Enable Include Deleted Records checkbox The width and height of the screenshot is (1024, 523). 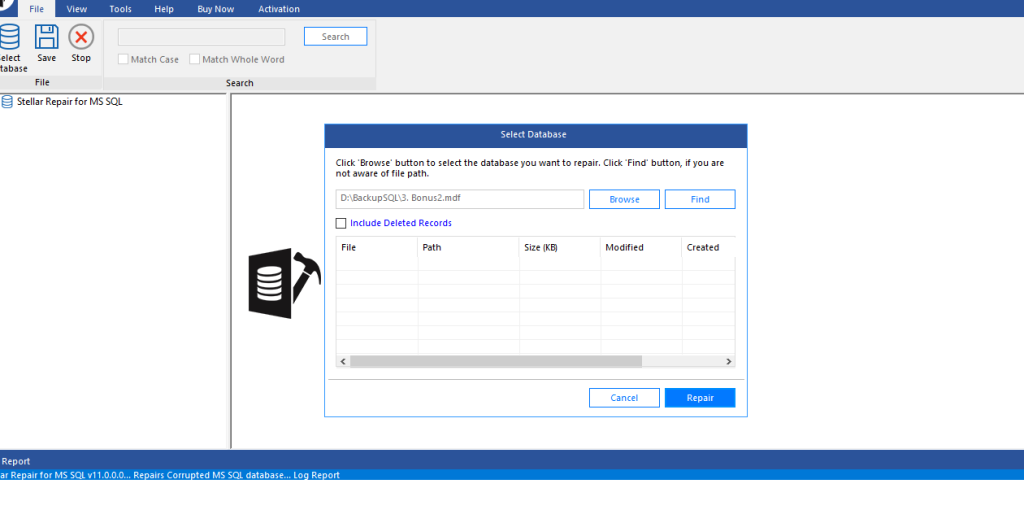click(341, 223)
